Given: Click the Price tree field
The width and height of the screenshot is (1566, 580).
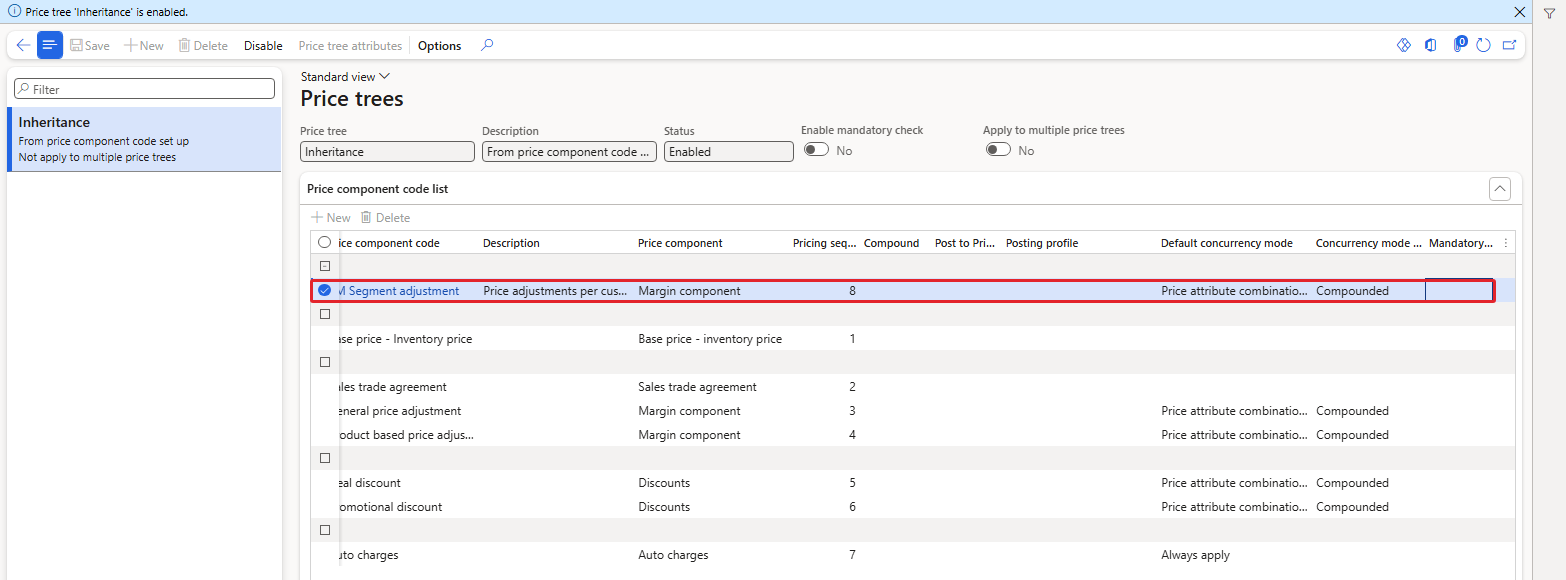Looking at the screenshot, I should coord(387,152).
